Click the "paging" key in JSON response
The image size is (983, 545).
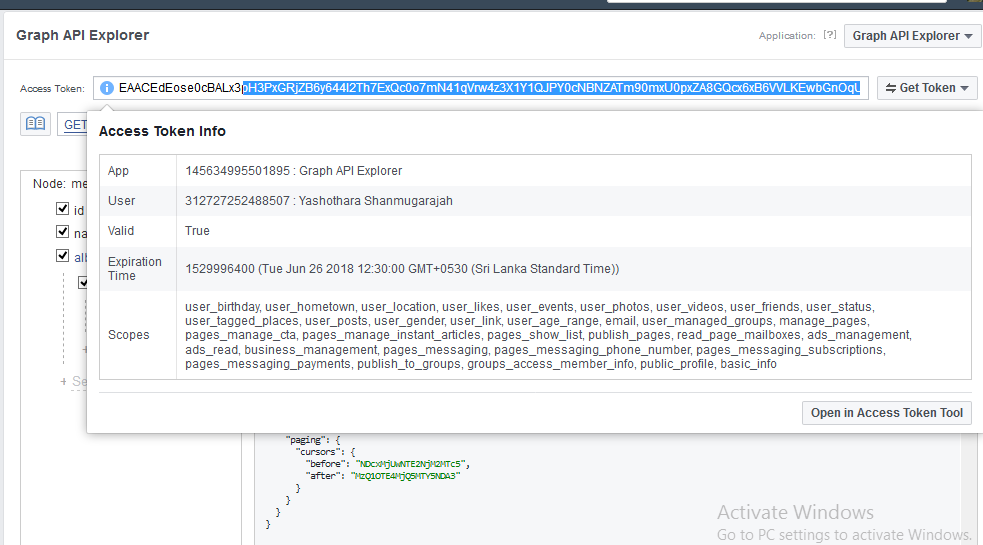point(304,440)
